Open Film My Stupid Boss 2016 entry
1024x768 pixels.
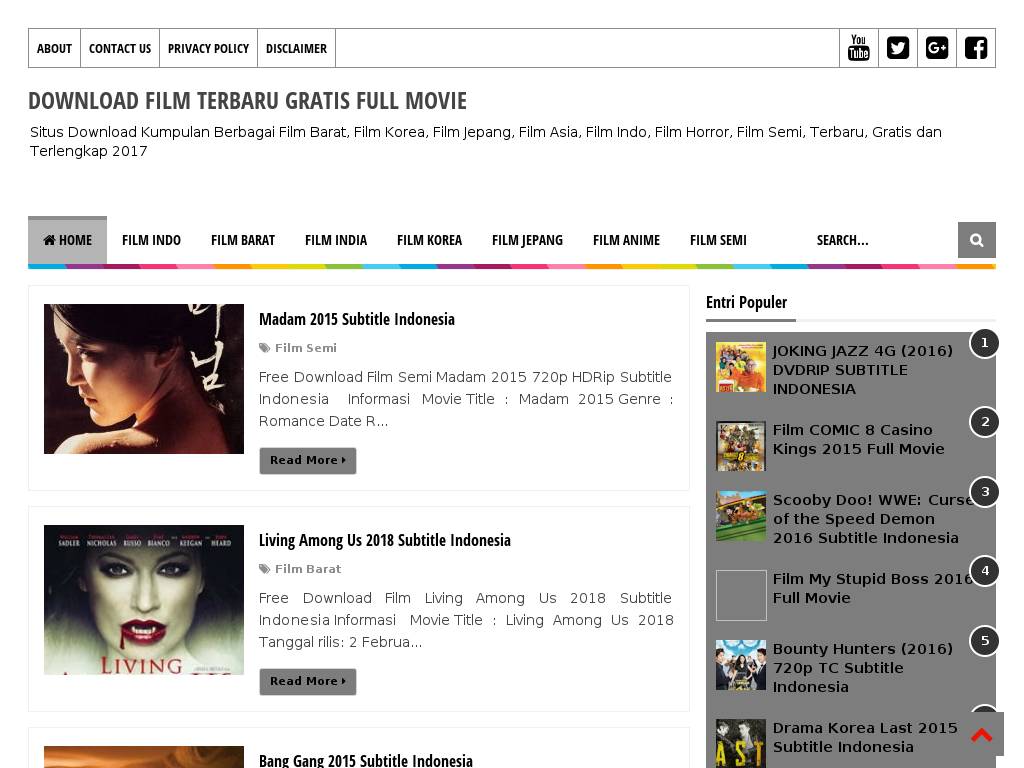(x=872, y=588)
